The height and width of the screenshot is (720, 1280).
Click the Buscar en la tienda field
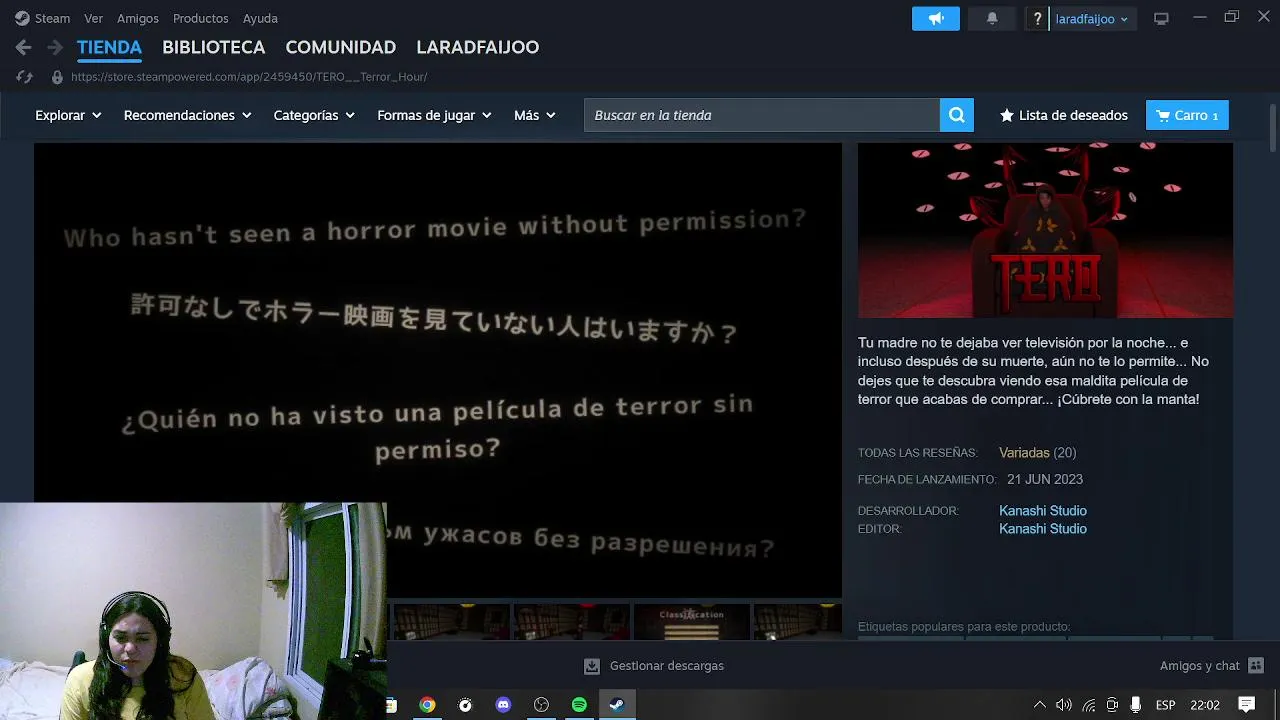[762, 115]
